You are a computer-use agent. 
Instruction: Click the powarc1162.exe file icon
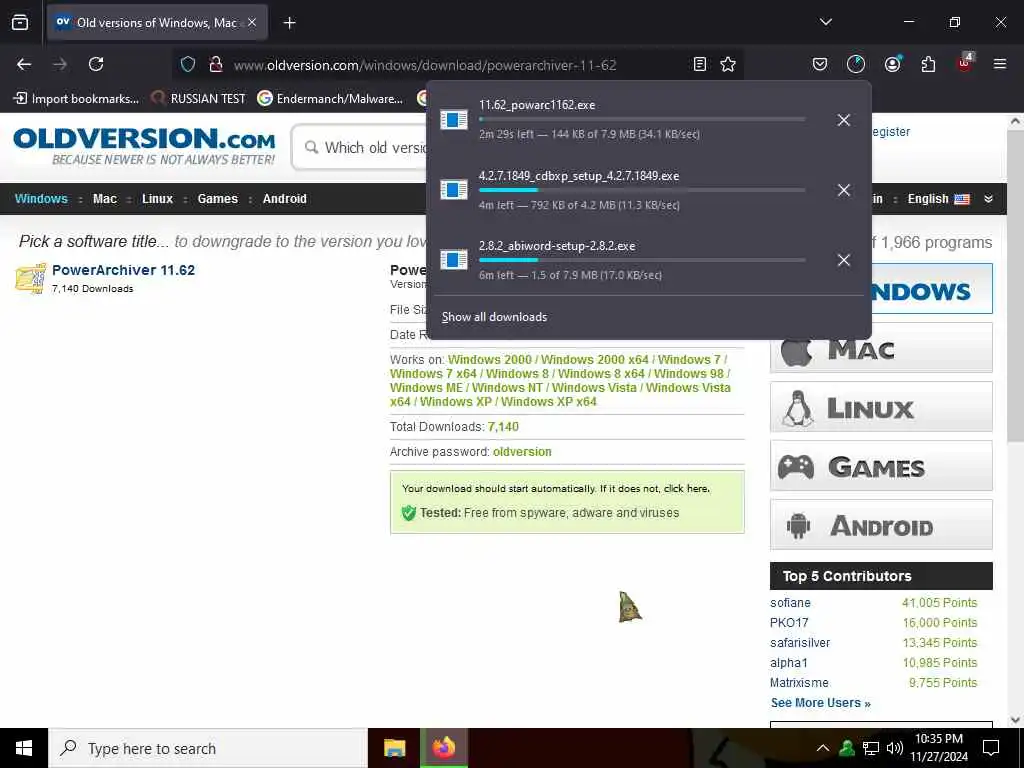click(x=454, y=120)
